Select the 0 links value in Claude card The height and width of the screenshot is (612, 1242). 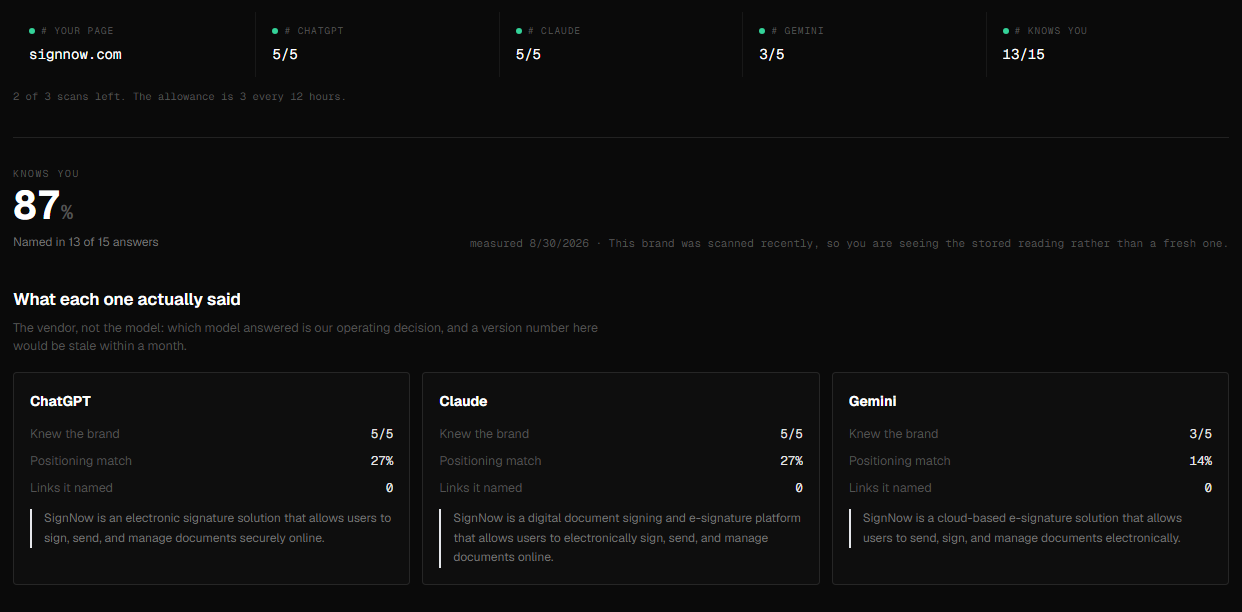click(x=799, y=488)
